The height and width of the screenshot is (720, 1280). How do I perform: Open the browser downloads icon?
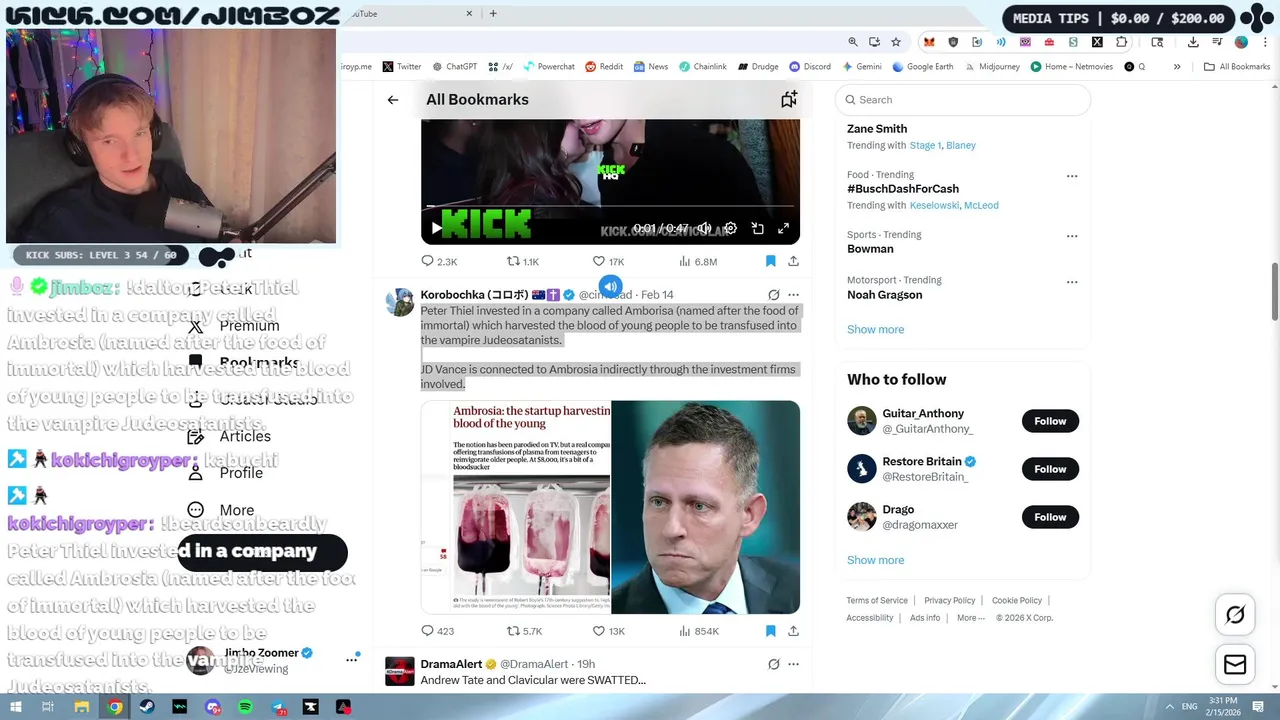[1193, 42]
